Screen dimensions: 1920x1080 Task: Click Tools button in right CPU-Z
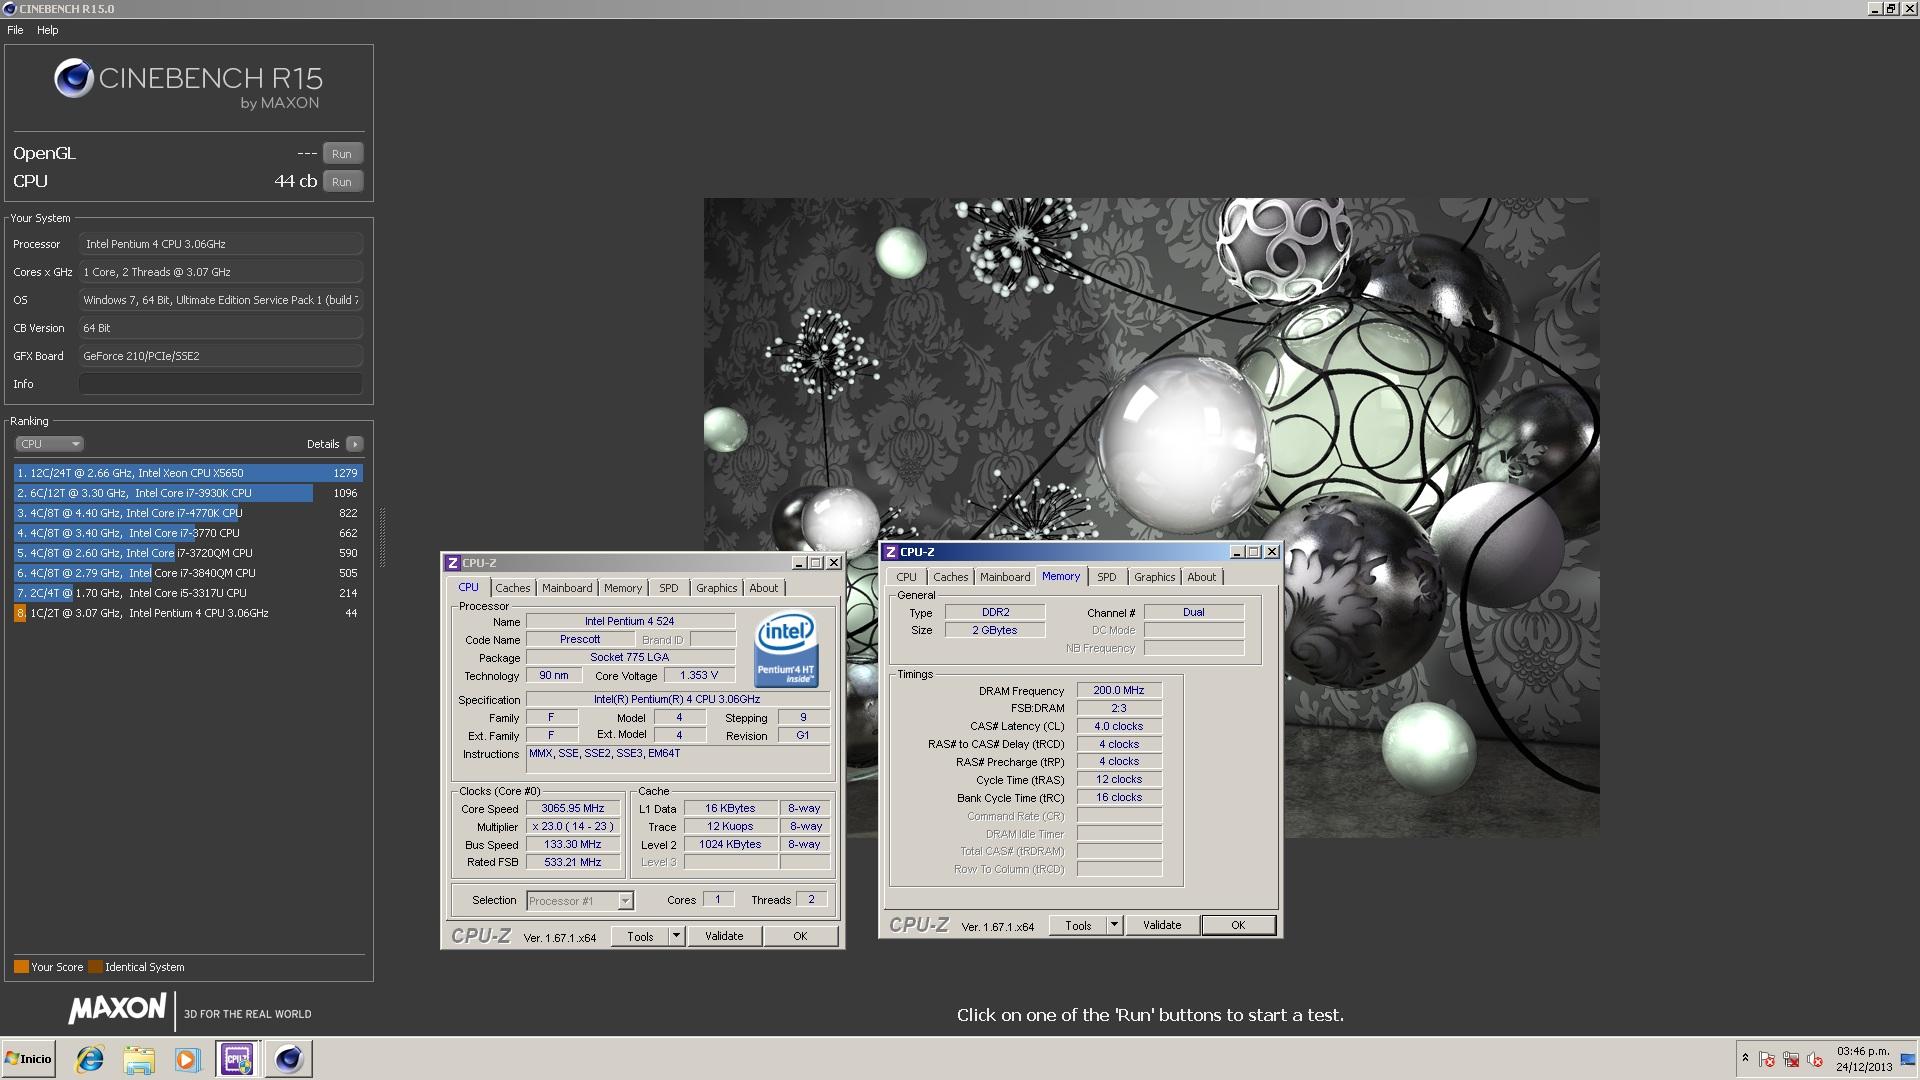click(x=1078, y=926)
